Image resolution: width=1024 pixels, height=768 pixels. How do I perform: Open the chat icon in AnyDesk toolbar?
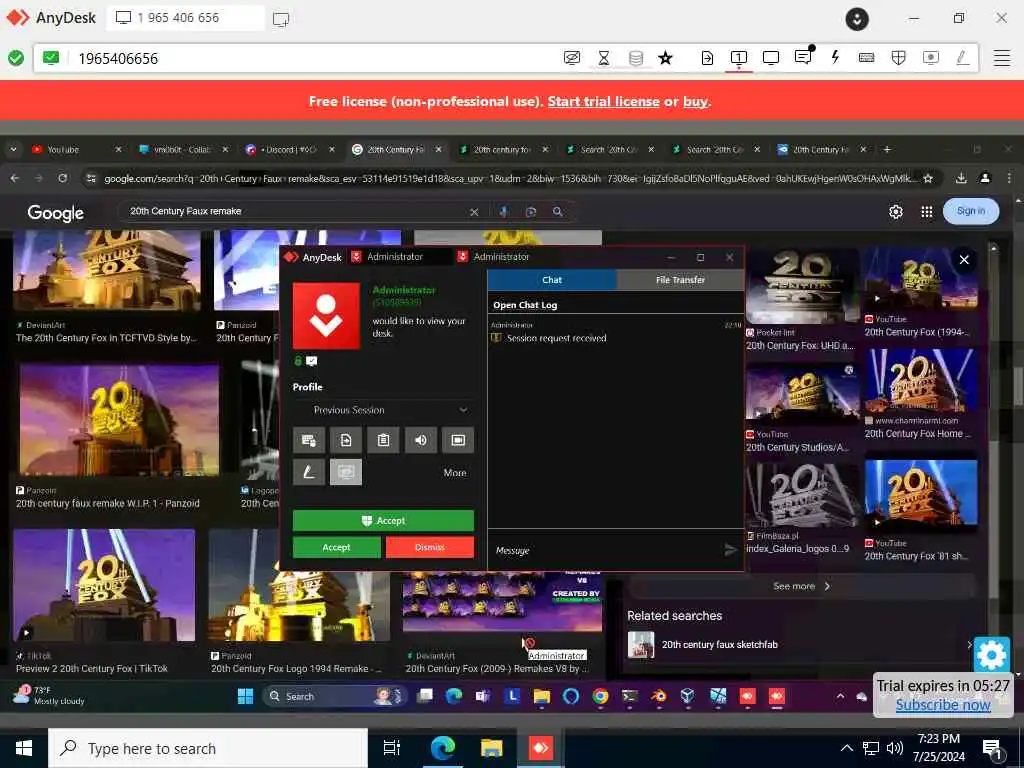tap(803, 57)
